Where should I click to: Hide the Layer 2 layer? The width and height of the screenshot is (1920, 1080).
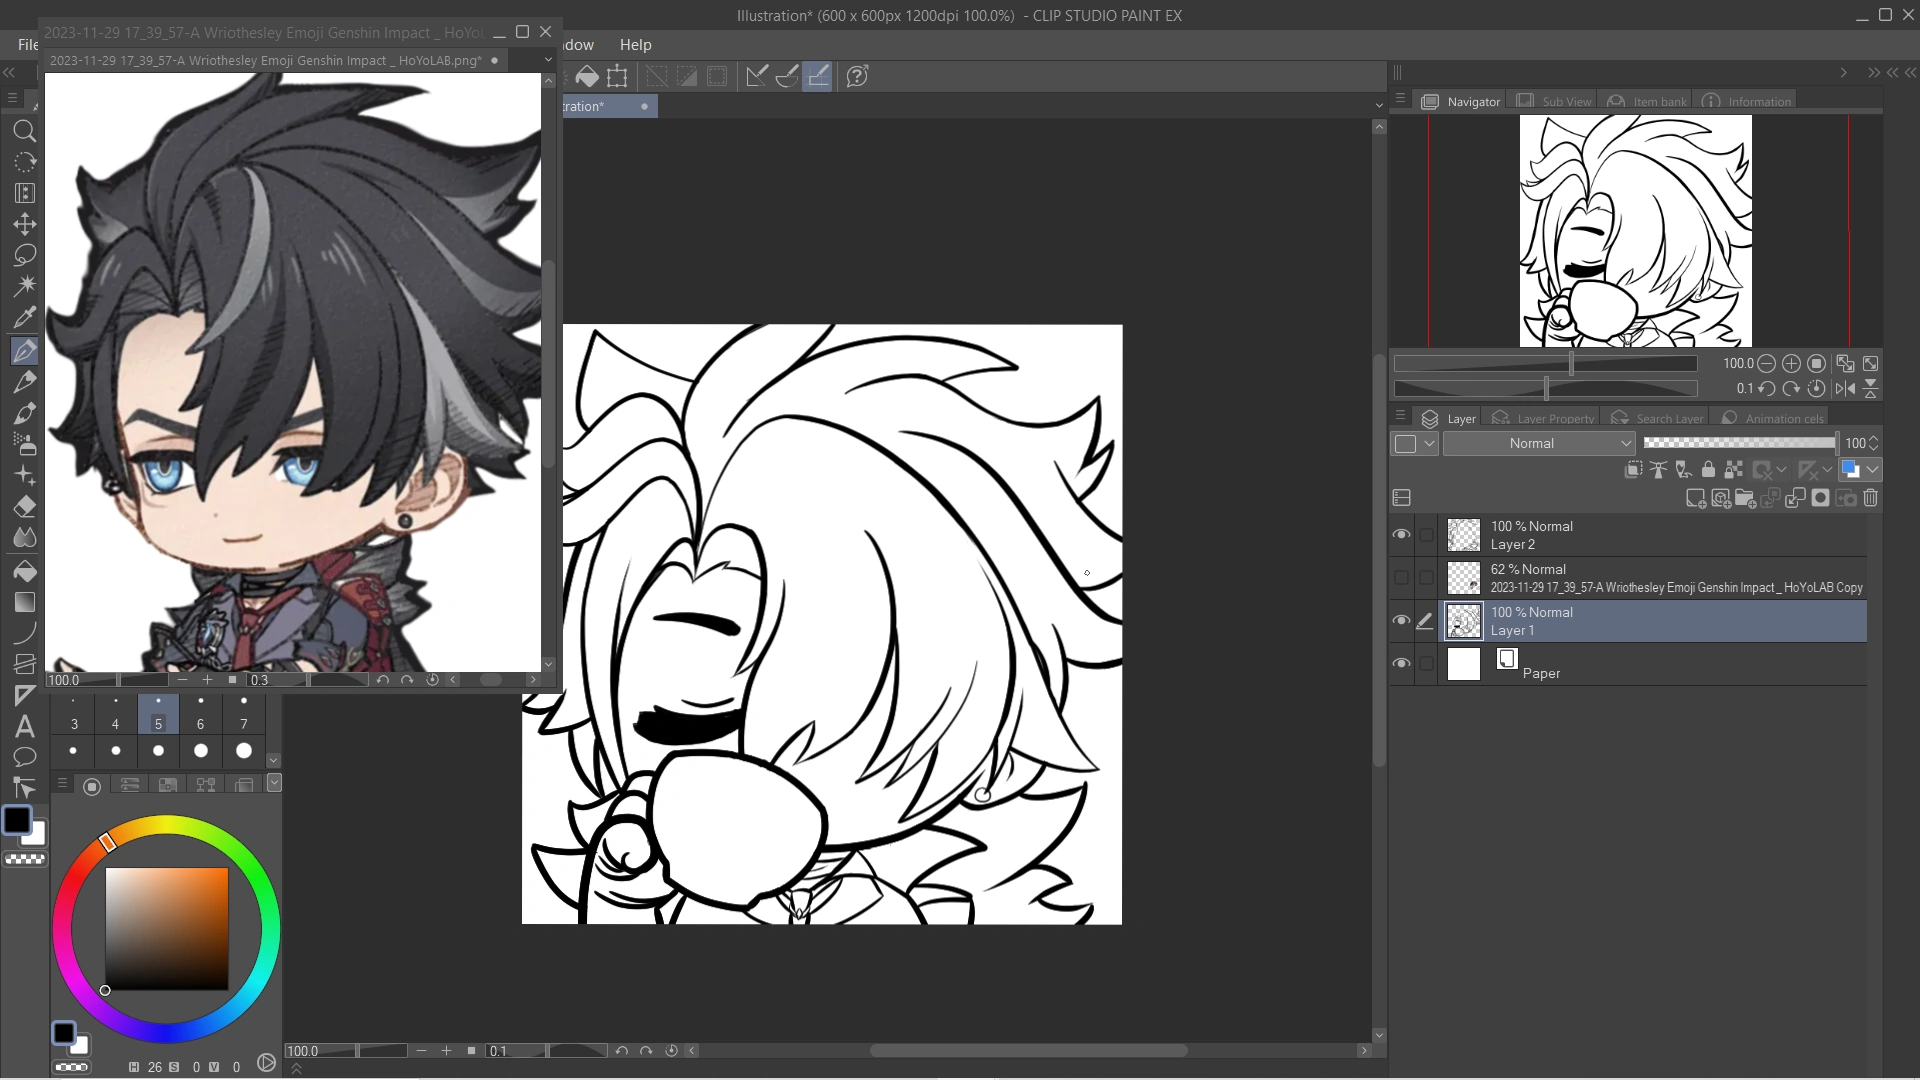coord(1402,535)
